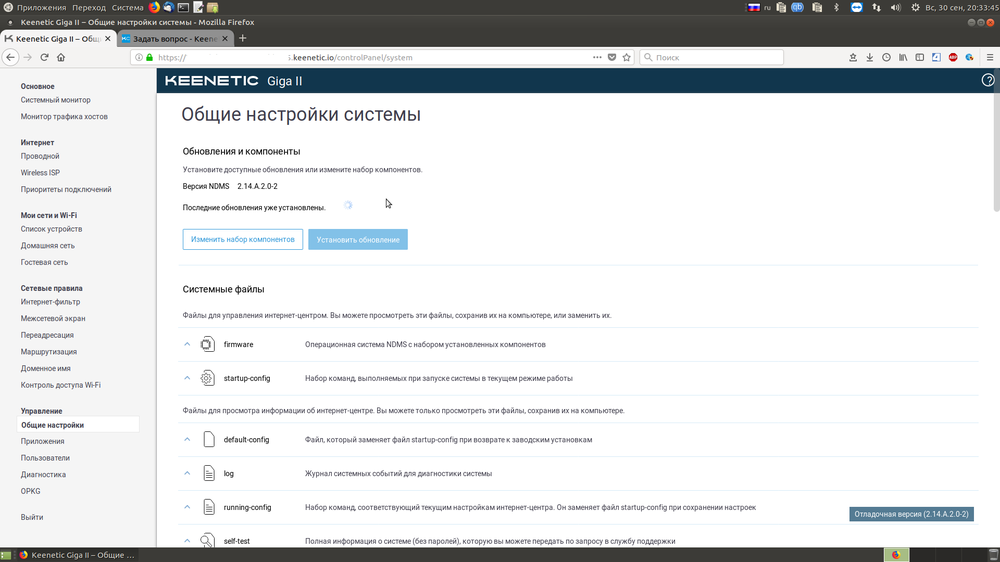
Task: Open 'Маршрутизация' sidebar item
Action: click(48, 351)
